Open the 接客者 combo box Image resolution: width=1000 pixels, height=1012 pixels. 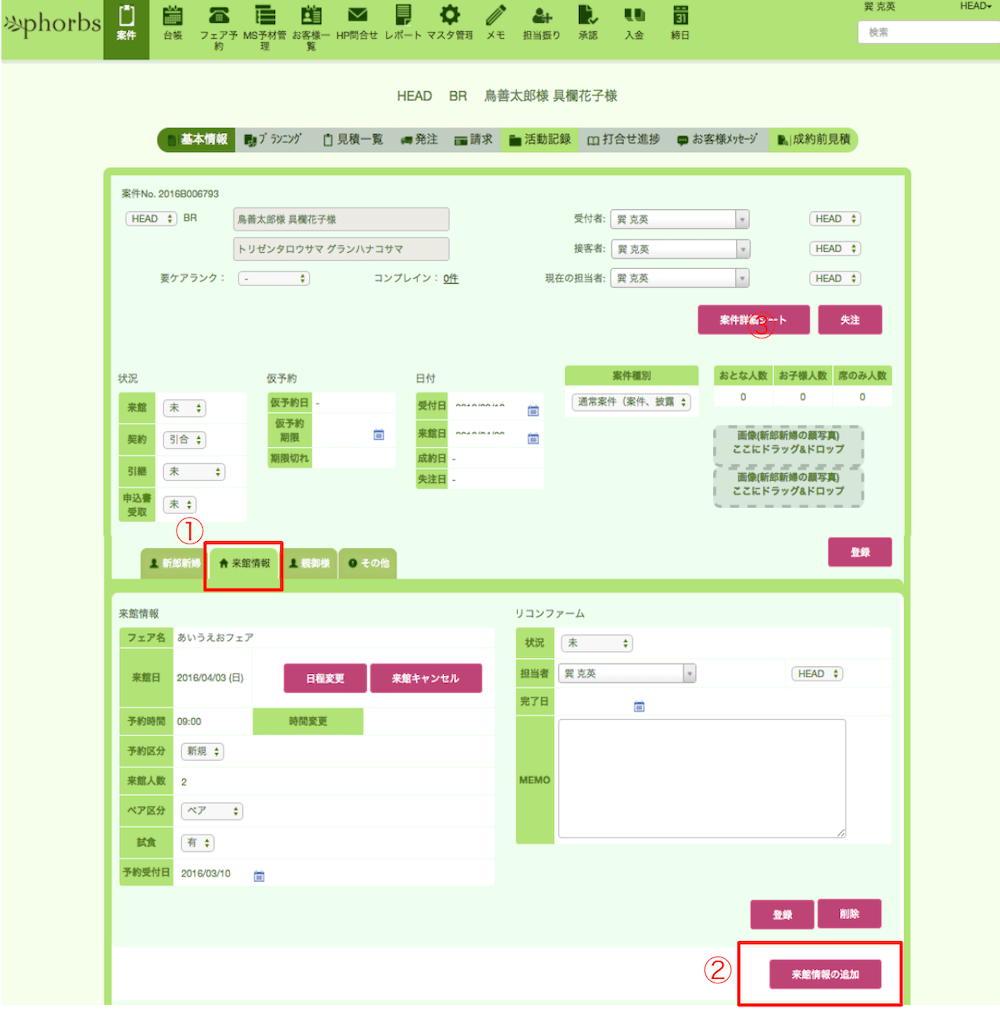[x=679, y=248]
